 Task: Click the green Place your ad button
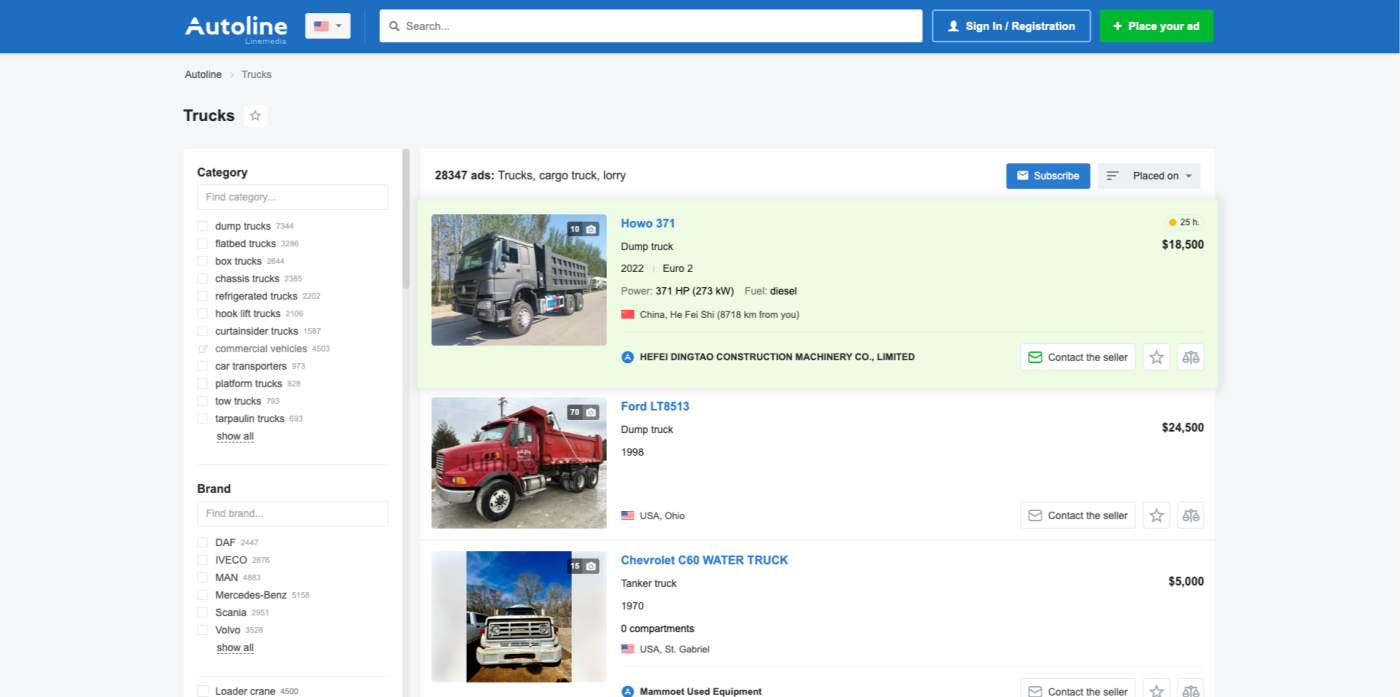pos(1156,26)
